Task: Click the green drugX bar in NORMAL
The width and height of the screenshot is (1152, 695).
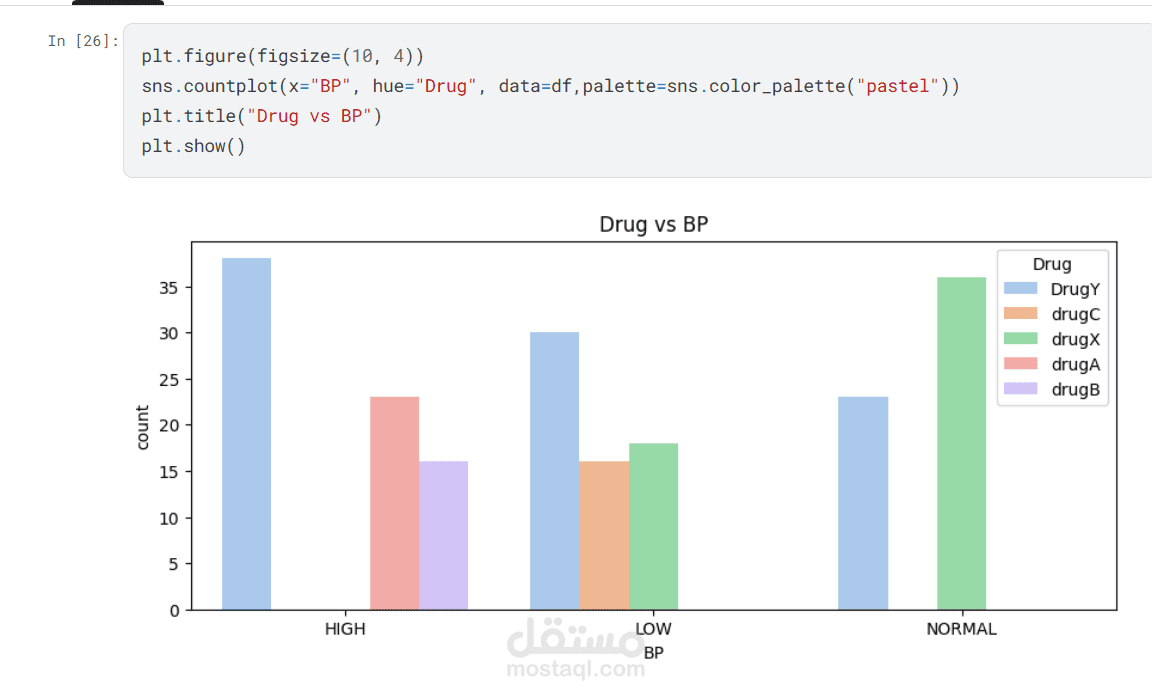Action: click(x=961, y=443)
